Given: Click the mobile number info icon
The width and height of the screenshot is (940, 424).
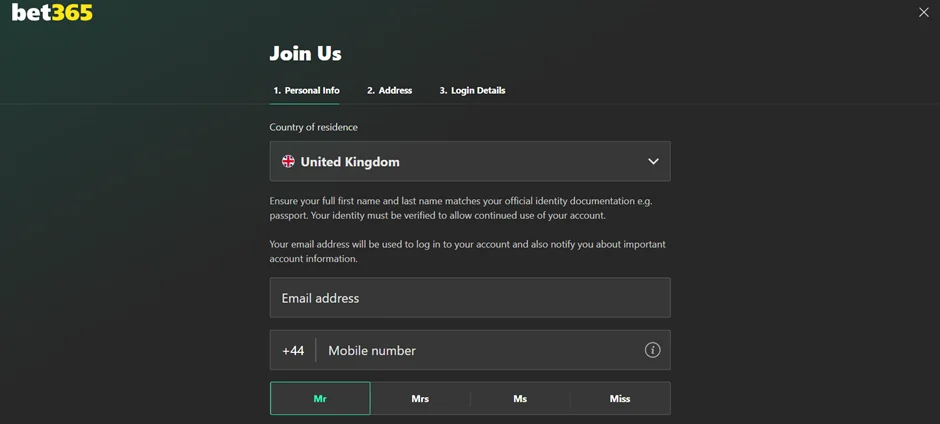Looking at the screenshot, I should 652,350.
